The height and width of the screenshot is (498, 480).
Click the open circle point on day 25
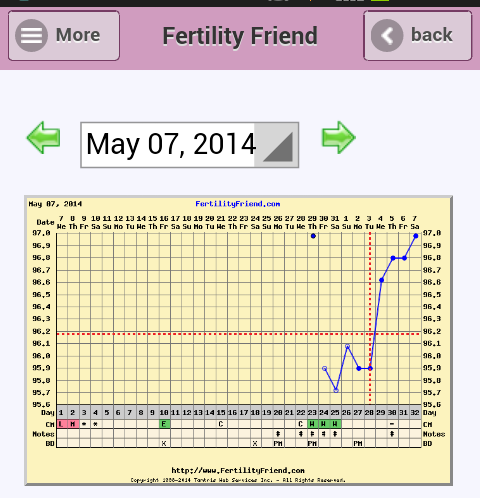[x=336, y=390]
